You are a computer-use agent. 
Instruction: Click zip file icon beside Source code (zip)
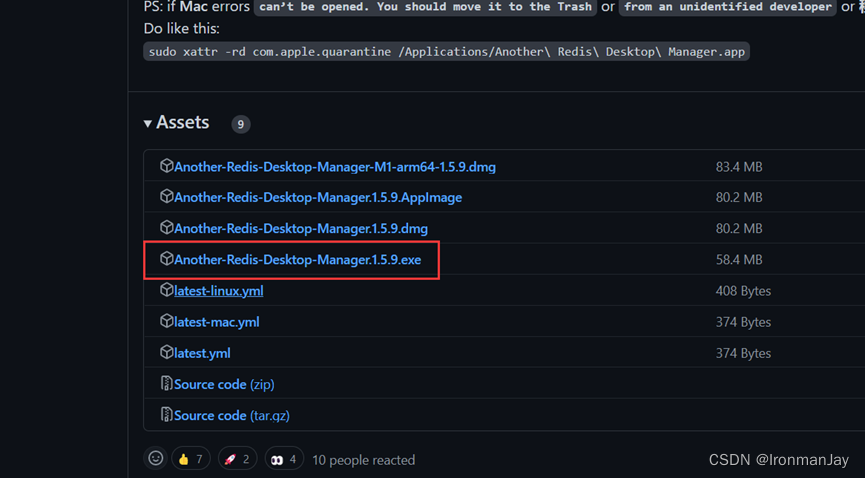tap(167, 383)
